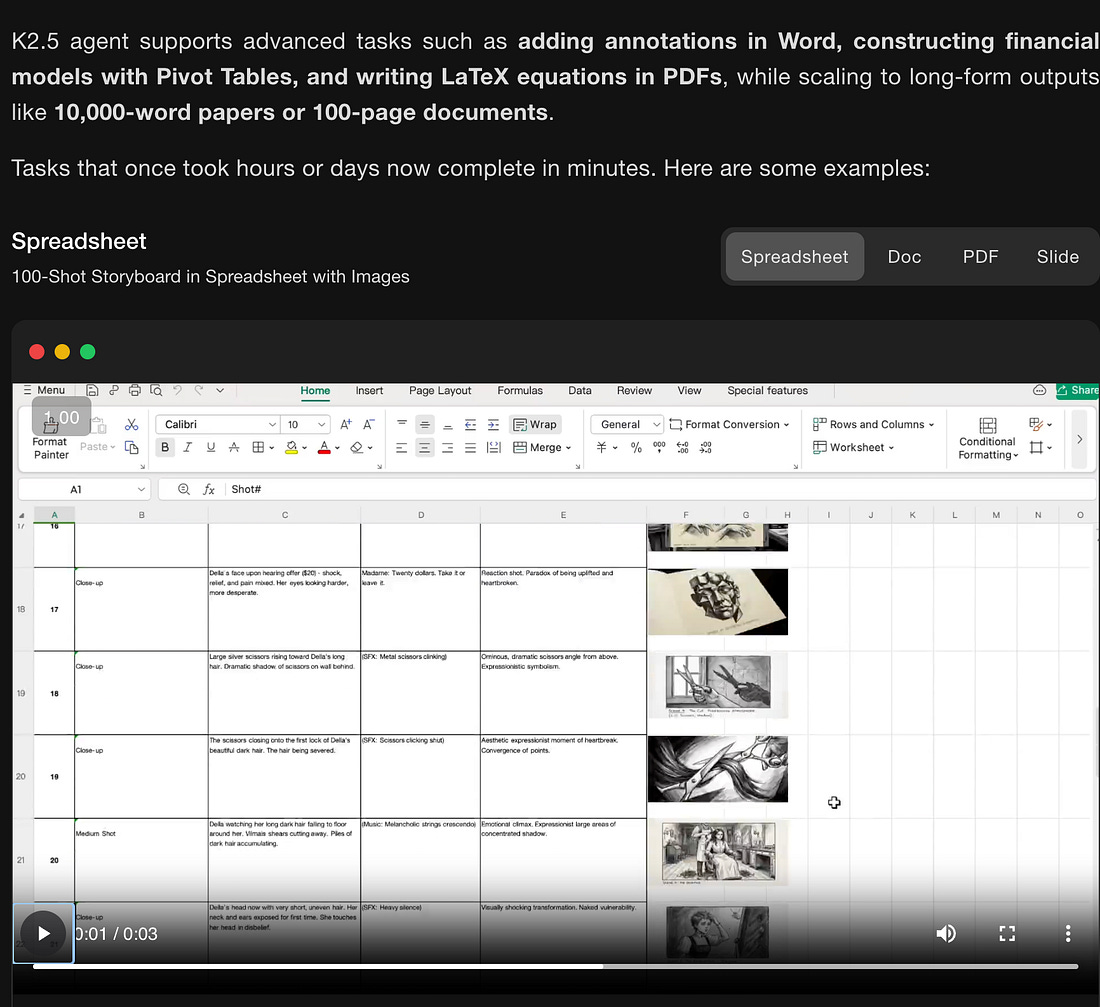Image resolution: width=1100 pixels, height=1007 pixels.
Task: Click the Save icon in quick access toolbar
Action: pyautogui.click(x=92, y=390)
